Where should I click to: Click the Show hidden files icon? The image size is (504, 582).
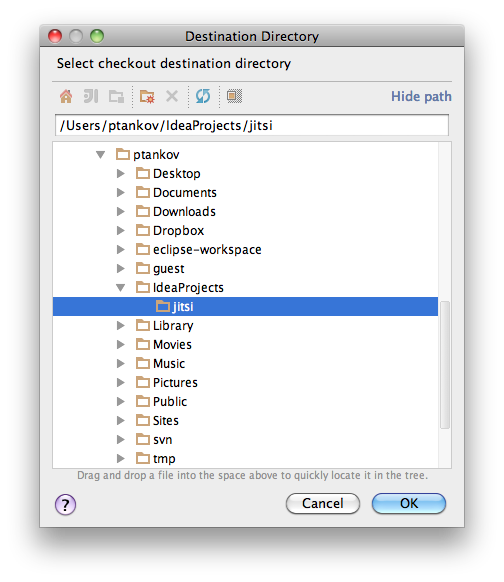(x=234, y=96)
